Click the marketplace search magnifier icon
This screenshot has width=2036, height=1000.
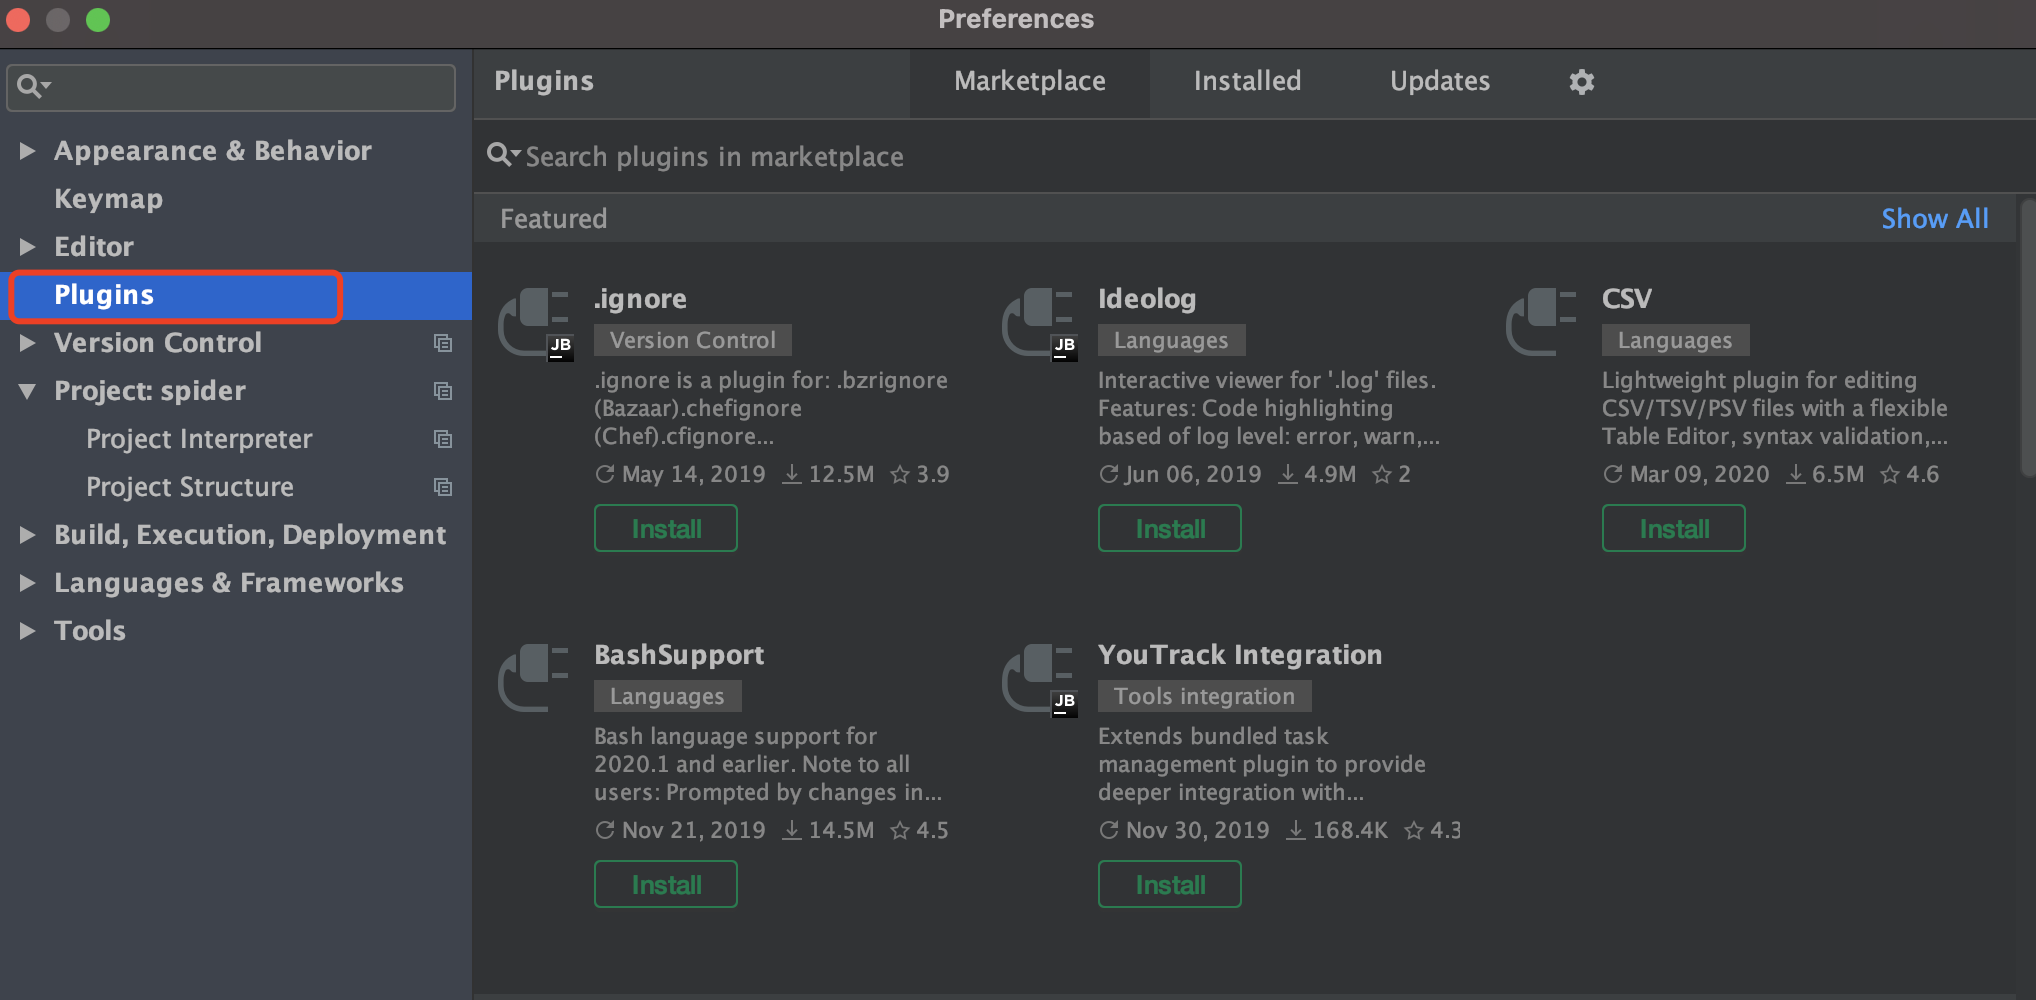point(503,155)
